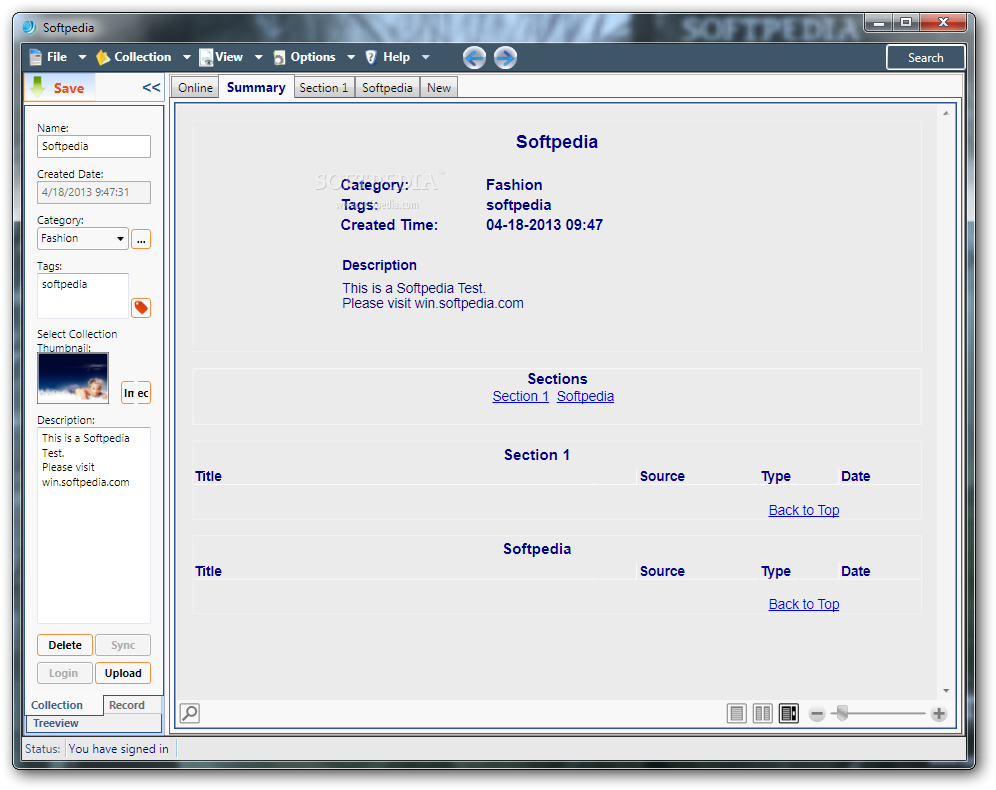Select the single-page layout icon
The image size is (996, 790).
pyautogui.click(x=736, y=713)
